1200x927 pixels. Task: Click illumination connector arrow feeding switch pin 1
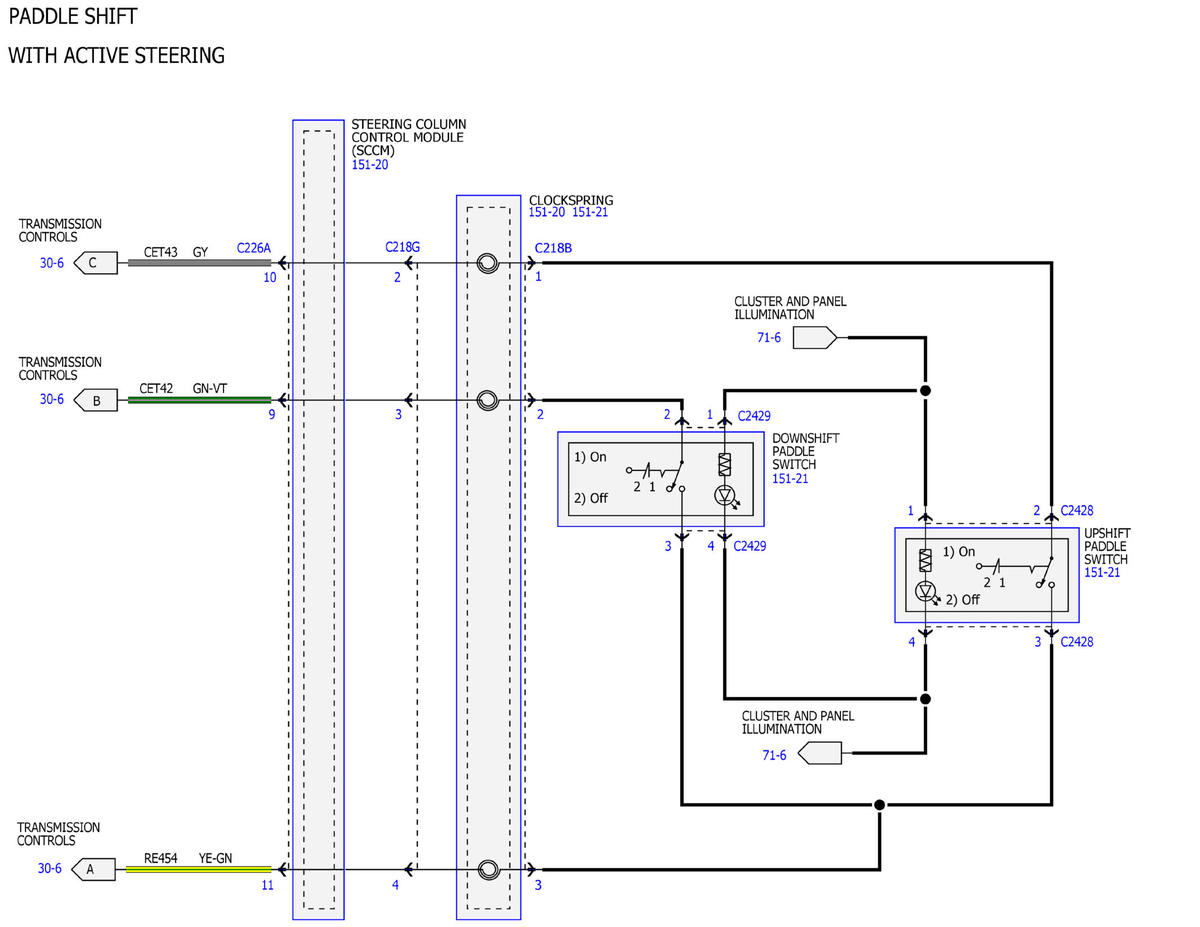tap(815, 339)
